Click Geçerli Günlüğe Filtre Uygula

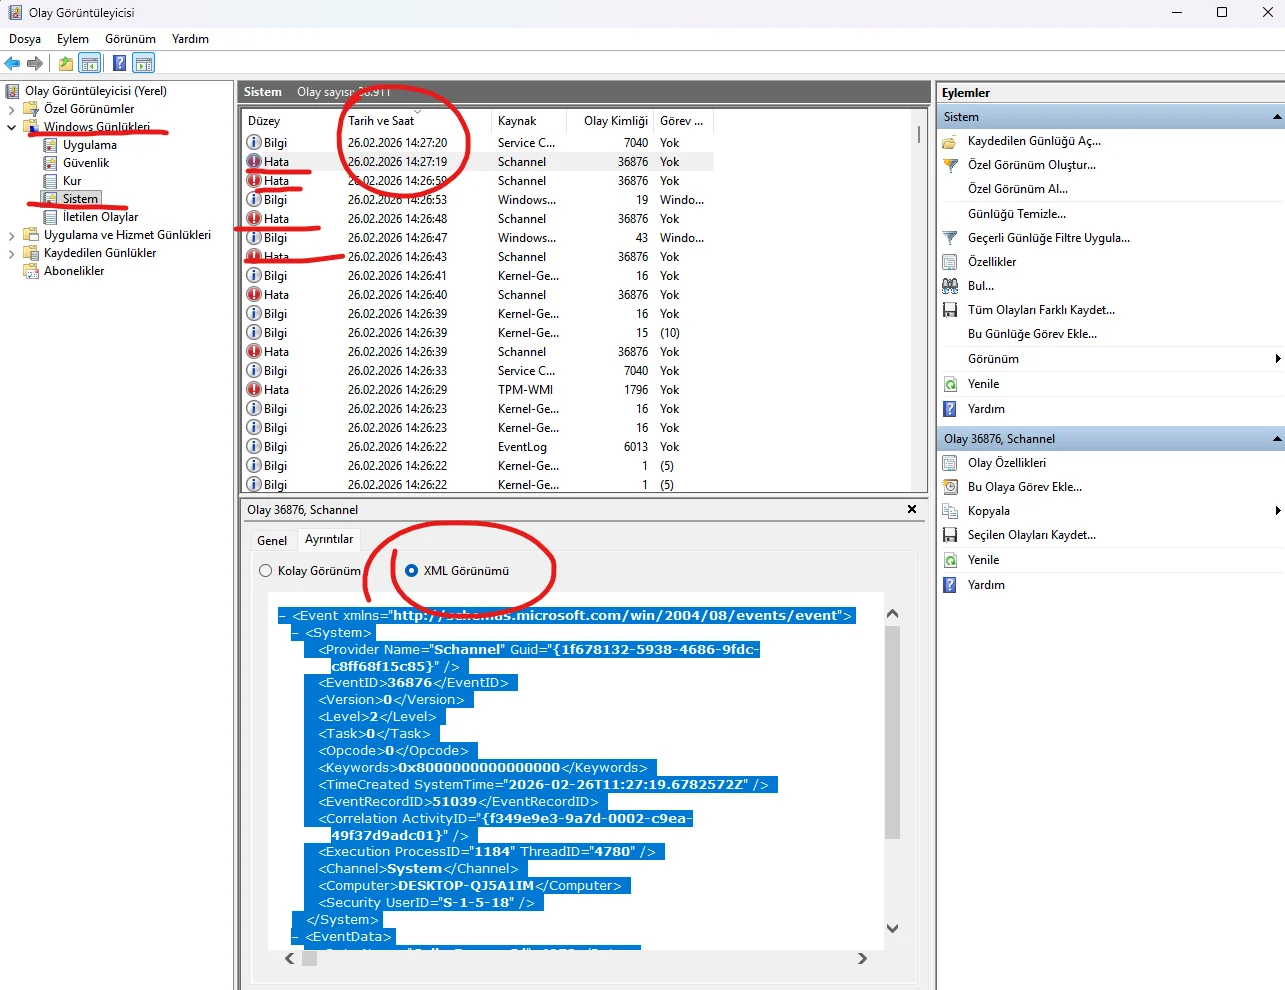tap(1048, 238)
